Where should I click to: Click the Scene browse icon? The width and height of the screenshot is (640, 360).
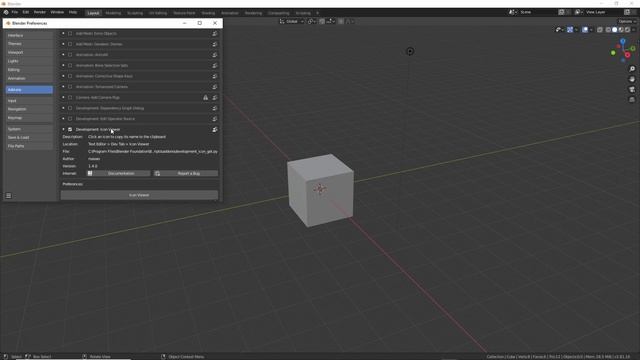[512, 12]
